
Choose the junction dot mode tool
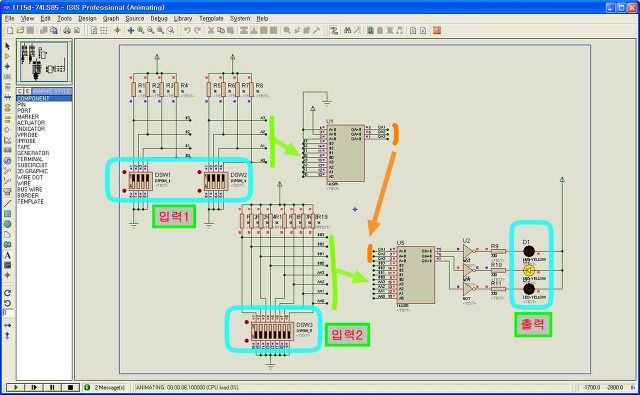coord(7,66)
